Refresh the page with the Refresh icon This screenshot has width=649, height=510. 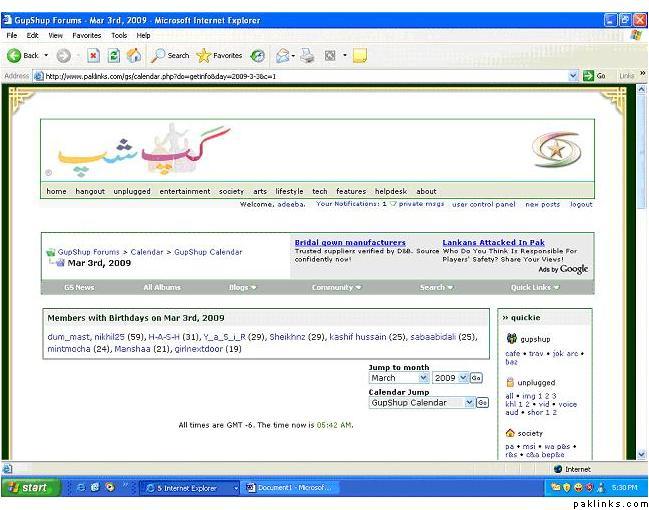tap(113, 55)
